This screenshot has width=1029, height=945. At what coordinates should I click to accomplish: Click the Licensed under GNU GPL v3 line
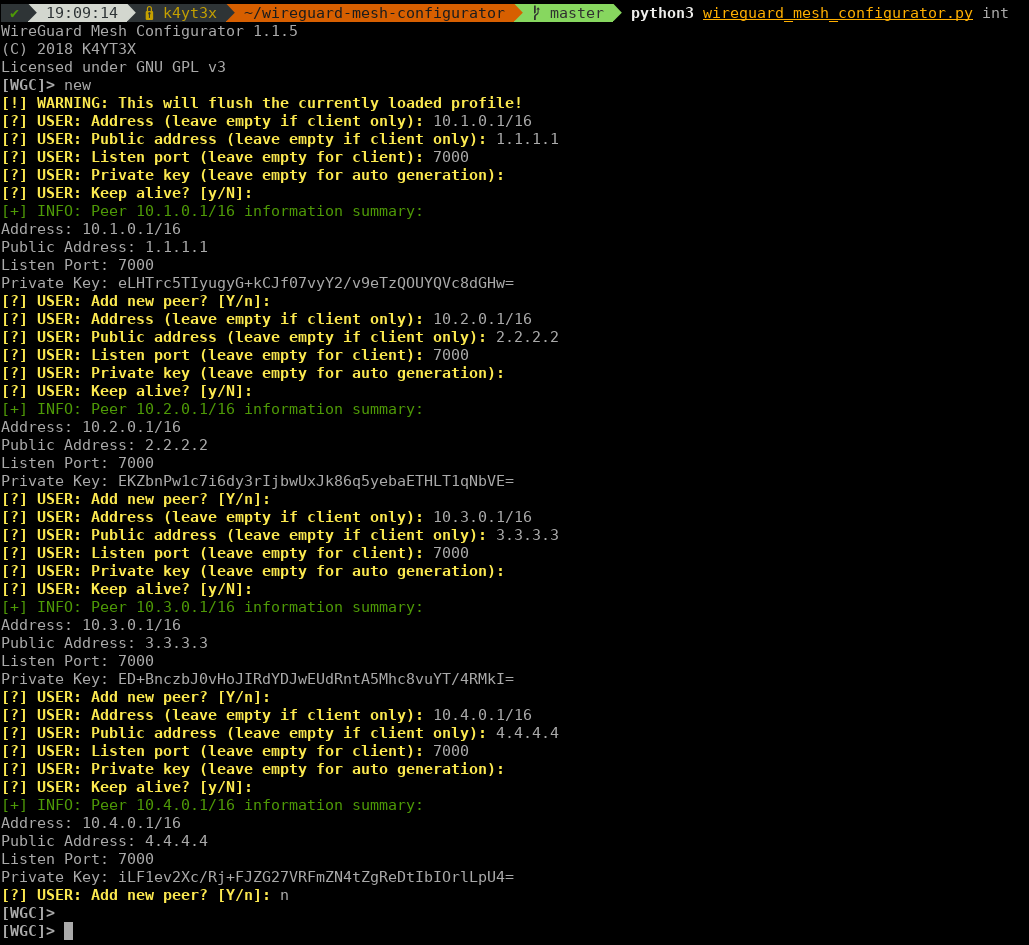114,67
